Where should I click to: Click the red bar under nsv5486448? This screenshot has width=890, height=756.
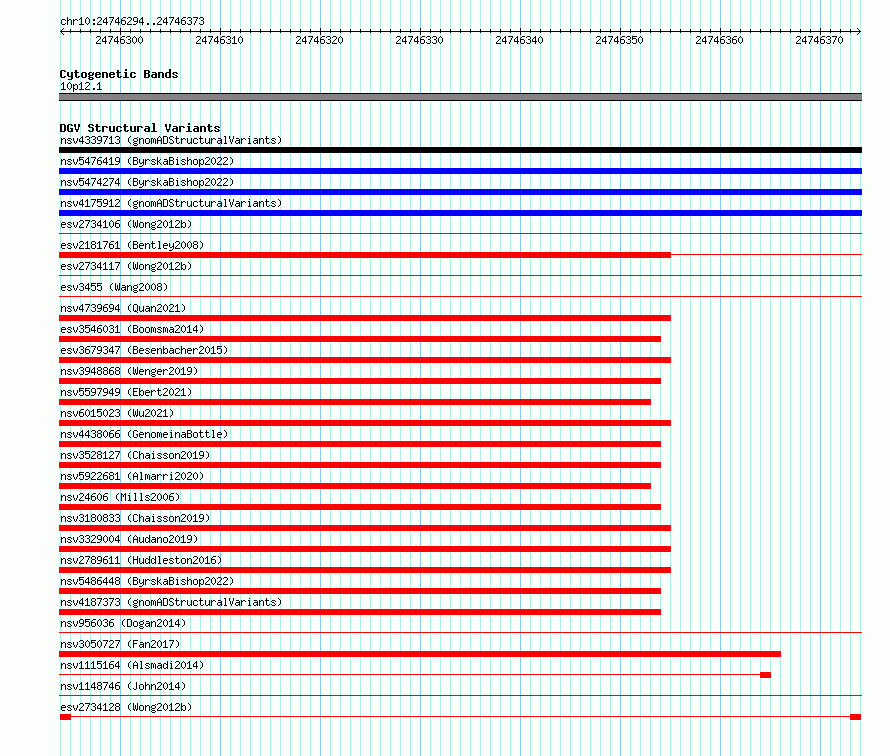(360, 591)
